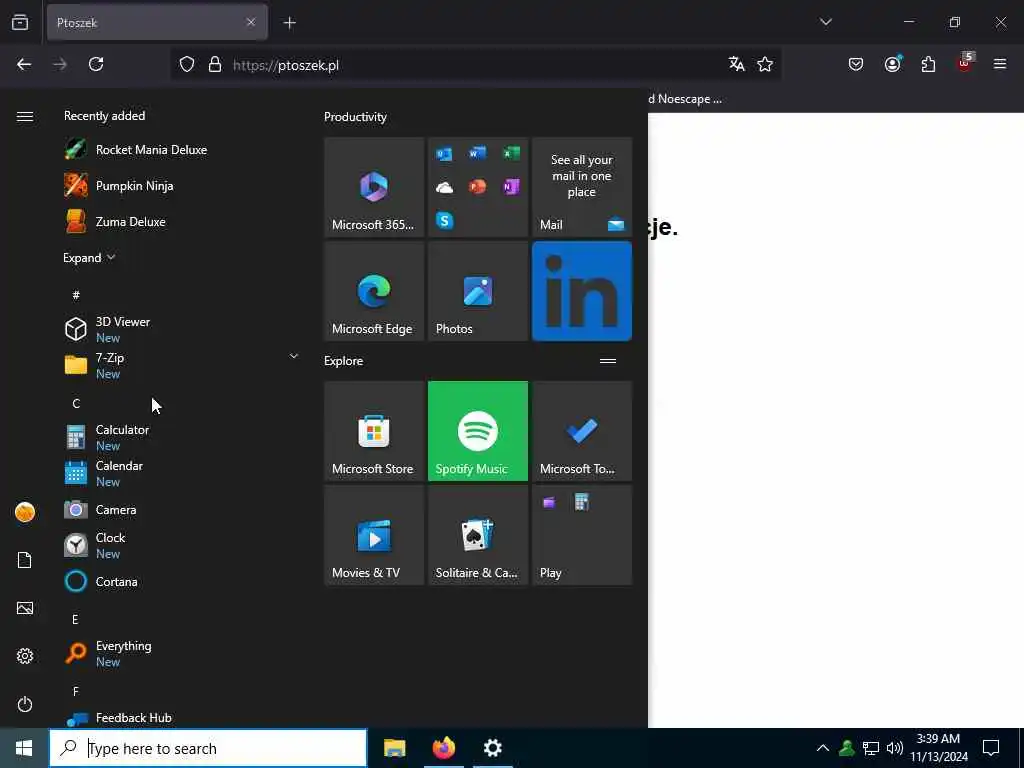Expand the Start menu hamburger
Viewport: 1024px width, 768px height.
tap(25, 116)
